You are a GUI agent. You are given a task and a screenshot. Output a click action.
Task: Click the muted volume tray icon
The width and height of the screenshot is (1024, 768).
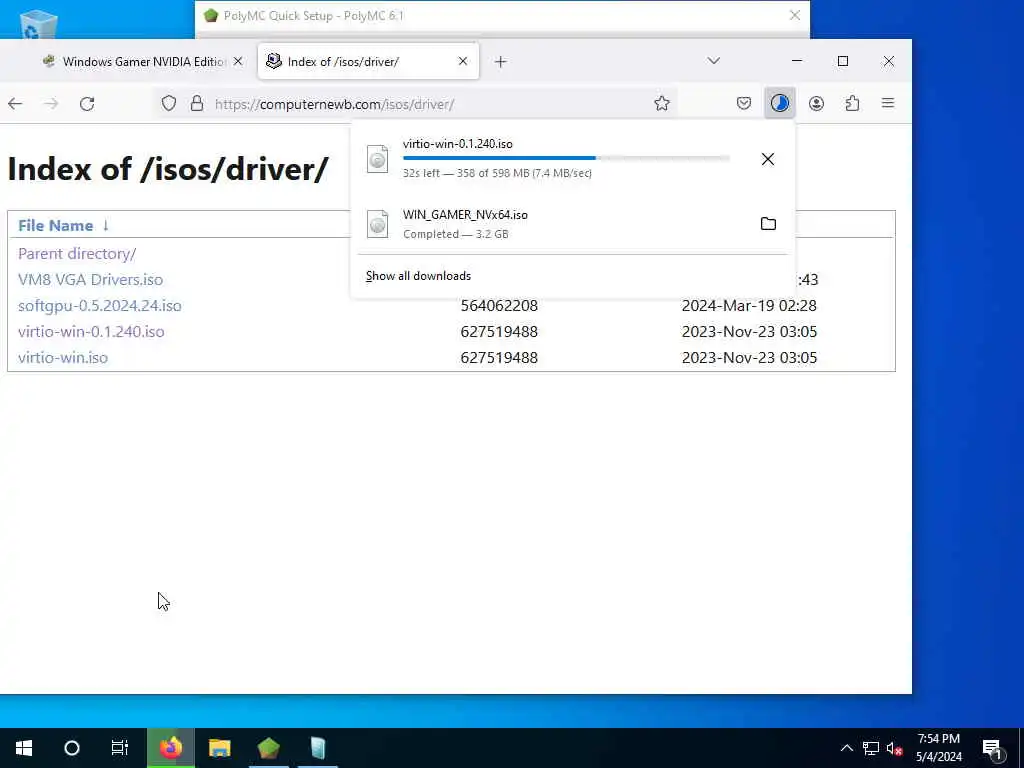click(x=894, y=748)
